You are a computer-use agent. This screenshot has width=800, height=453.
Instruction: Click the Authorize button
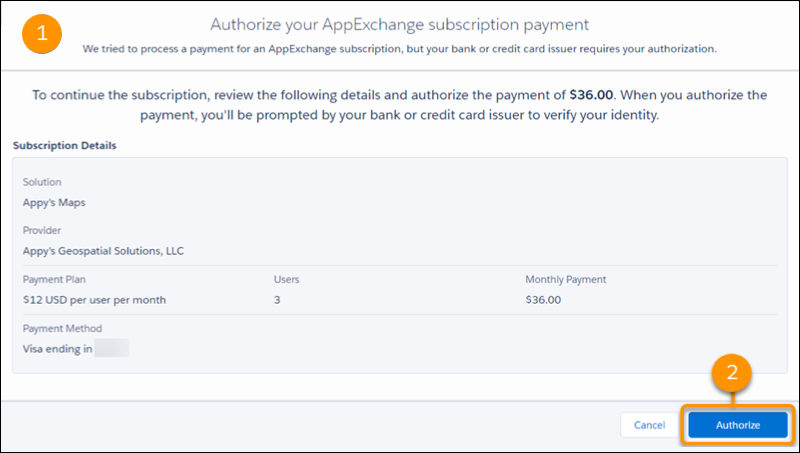tap(738, 425)
